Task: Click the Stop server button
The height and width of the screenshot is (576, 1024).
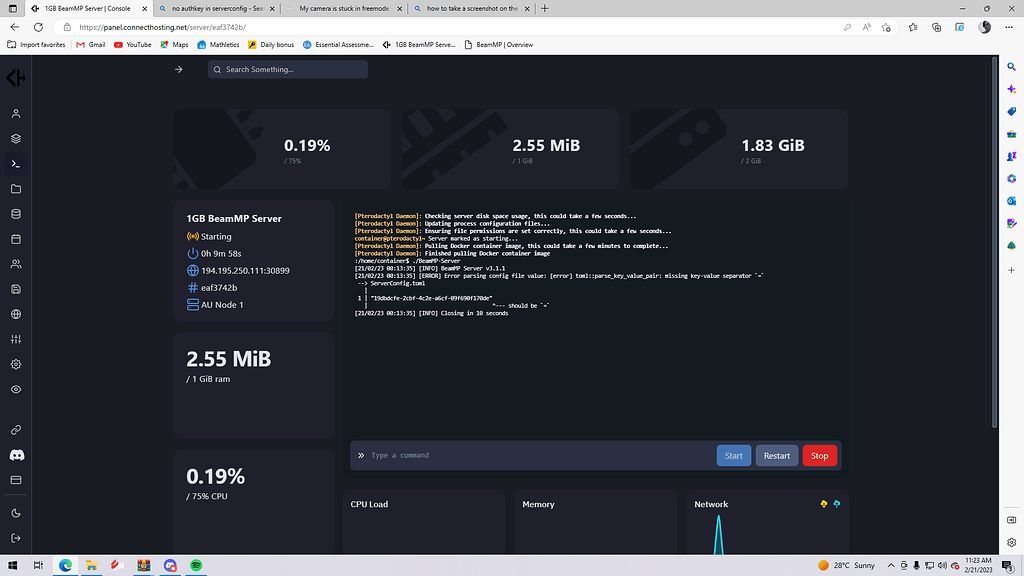Action: 819,456
